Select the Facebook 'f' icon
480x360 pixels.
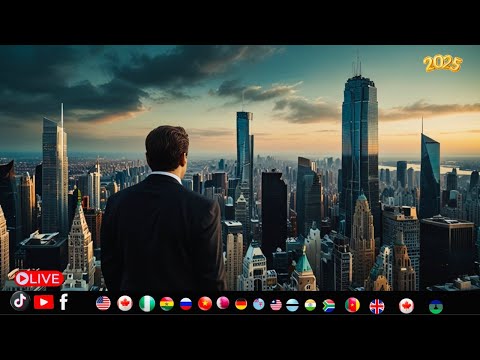pyautogui.click(x=64, y=302)
